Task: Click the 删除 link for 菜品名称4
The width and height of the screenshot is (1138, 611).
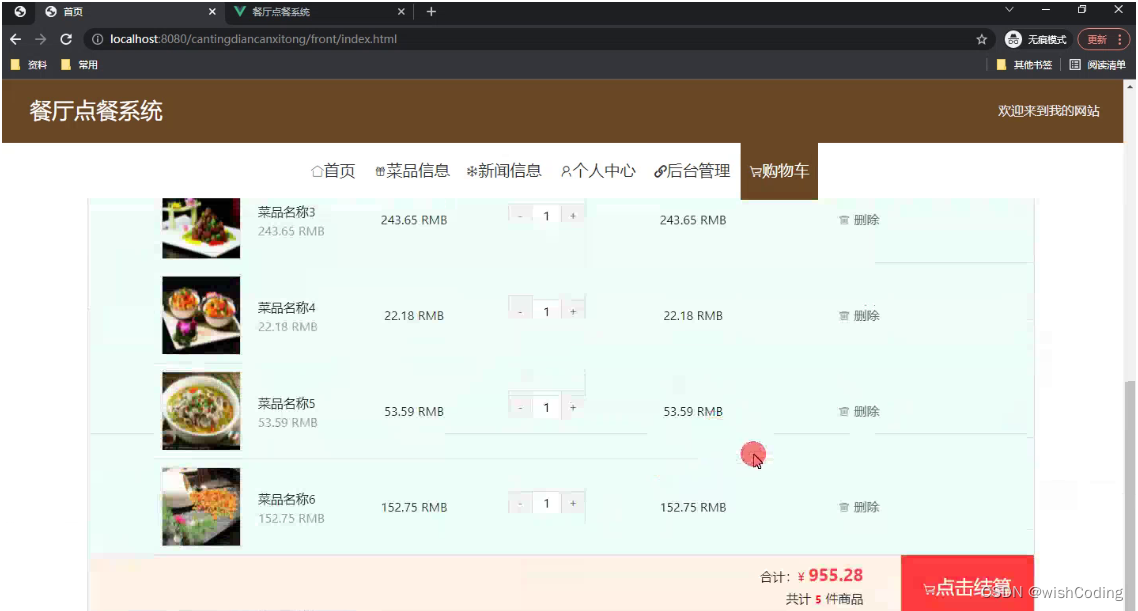Action: click(x=865, y=315)
